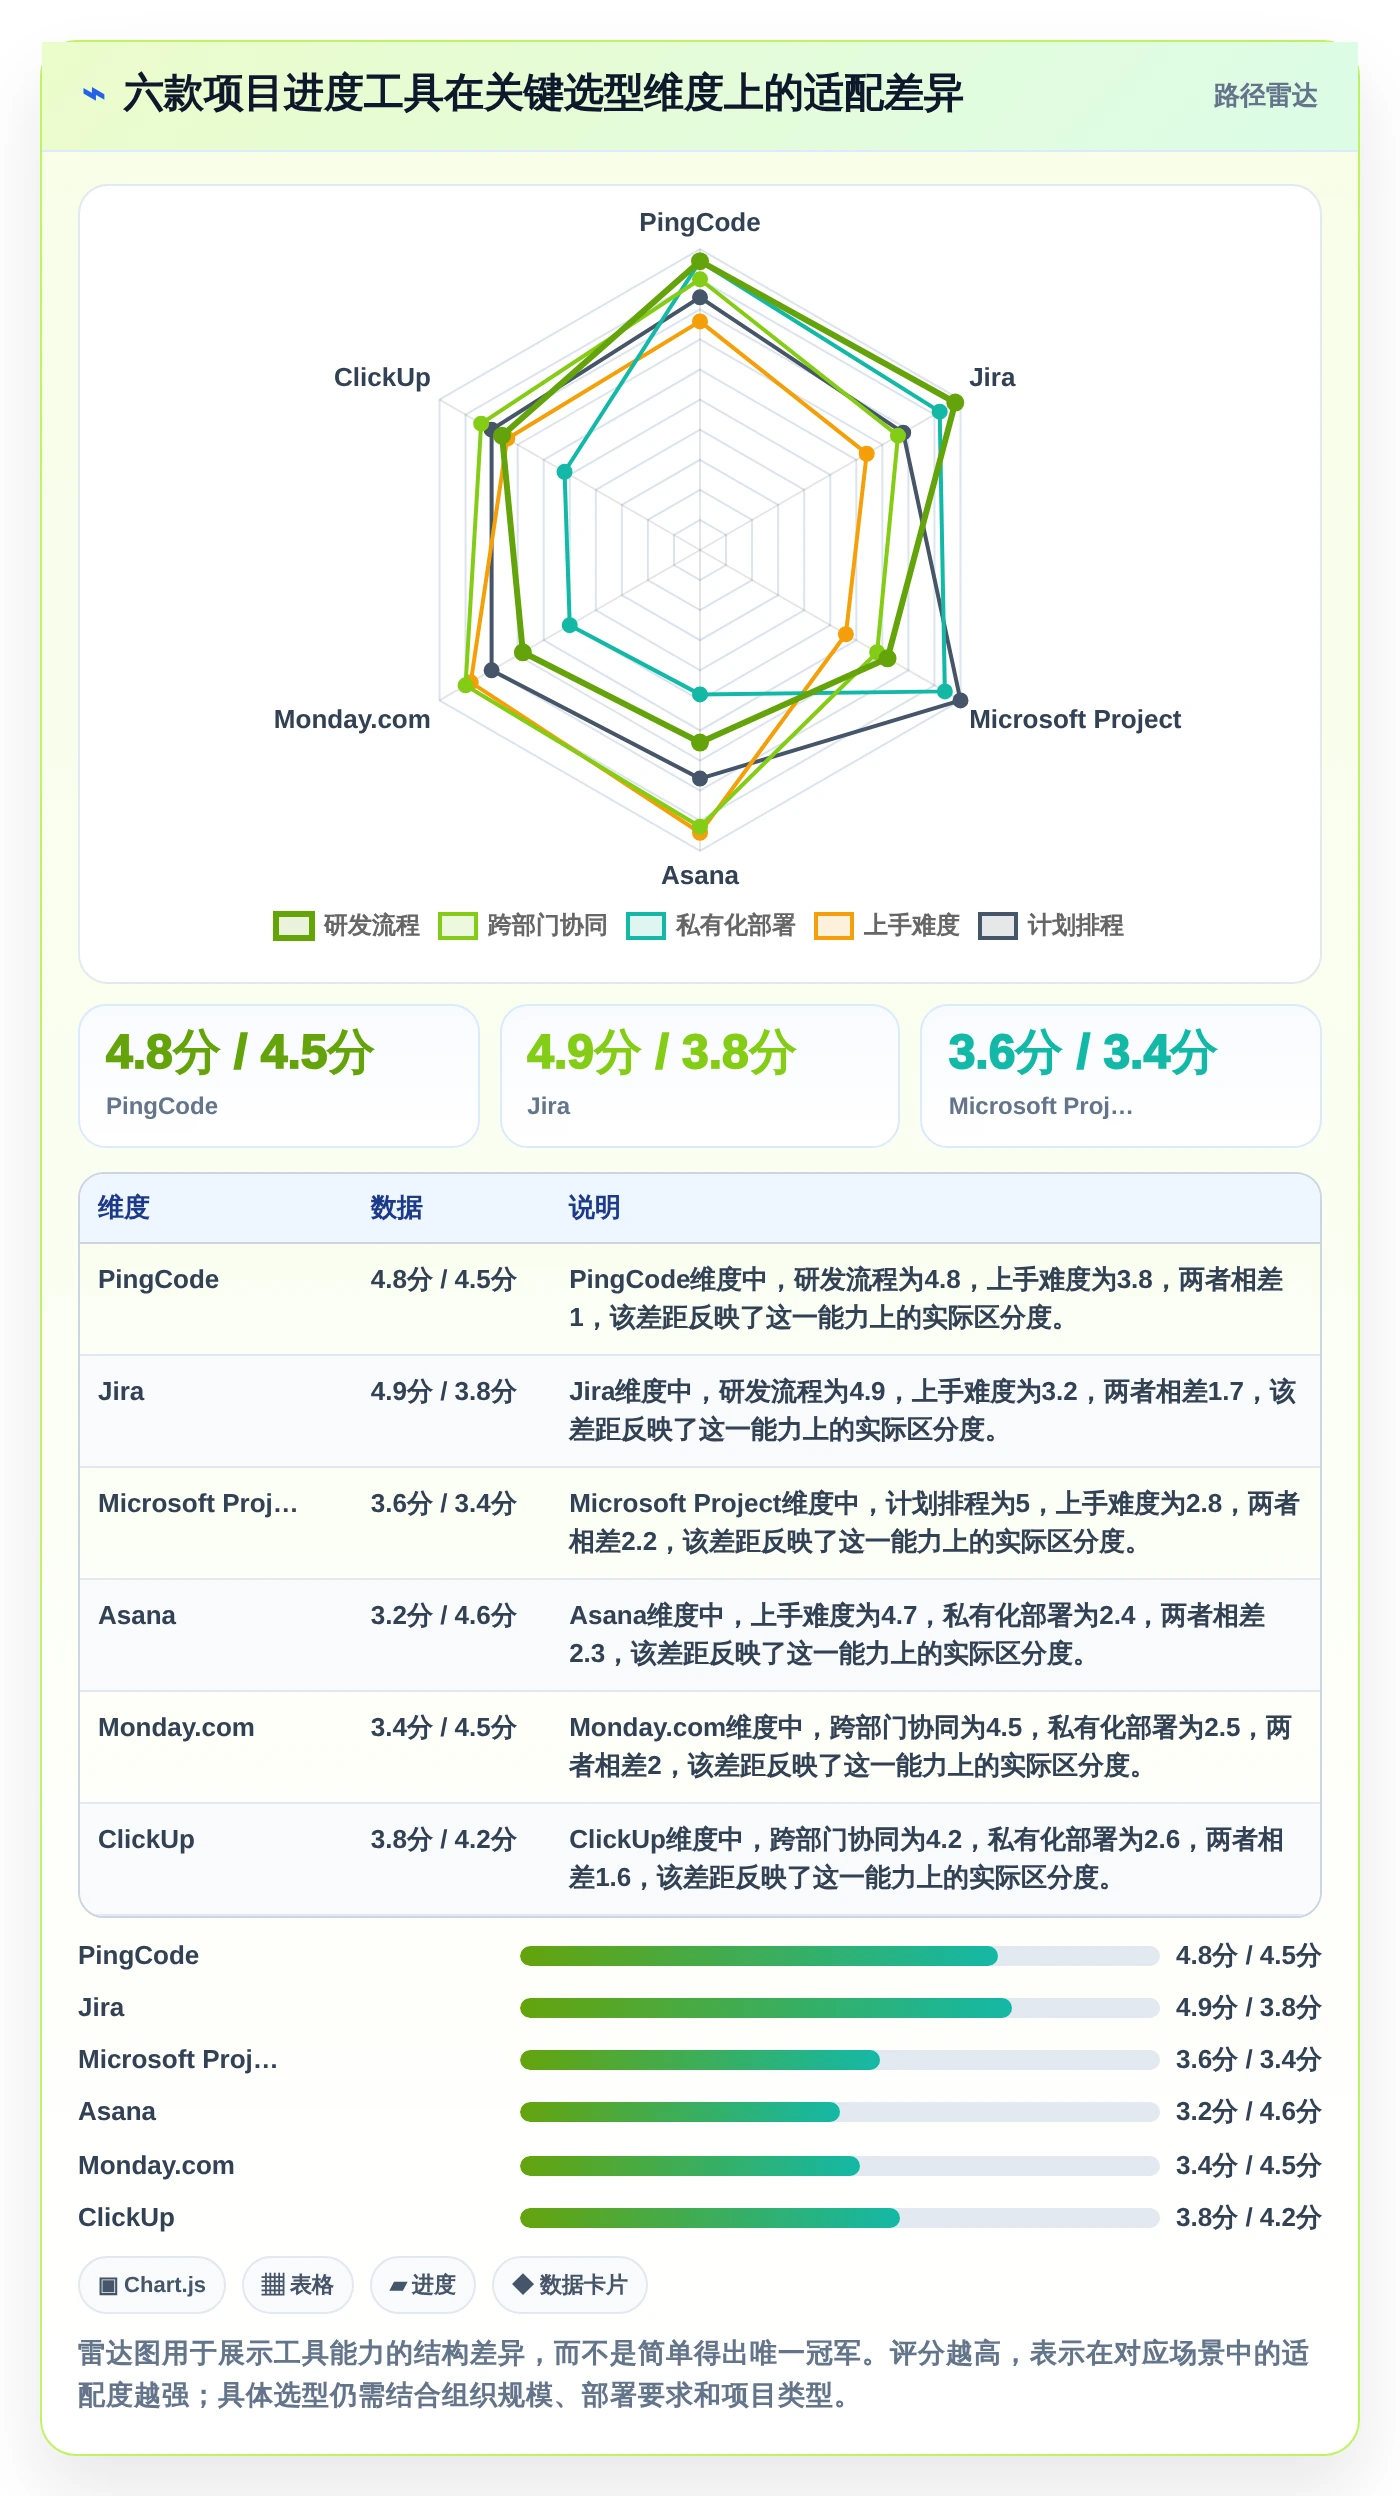Click the 跨部门协同 legend label
The image size is (1400, 2496).
pos(548,926)
